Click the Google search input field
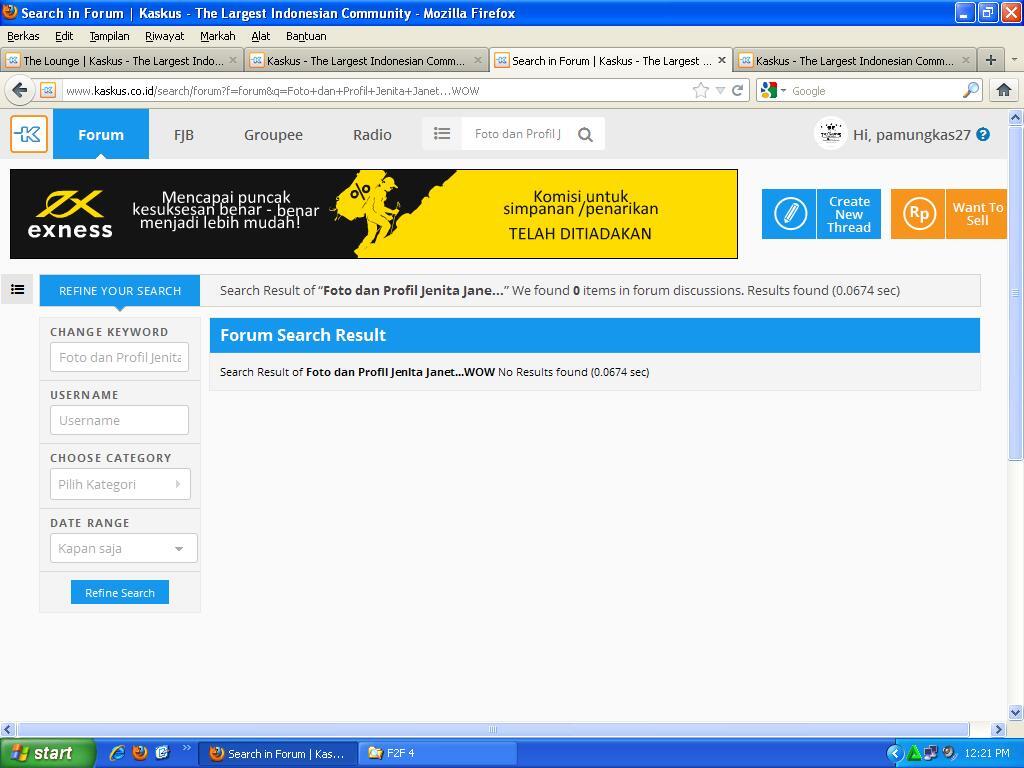1024x768 pixels. click(x=874, y=91)
